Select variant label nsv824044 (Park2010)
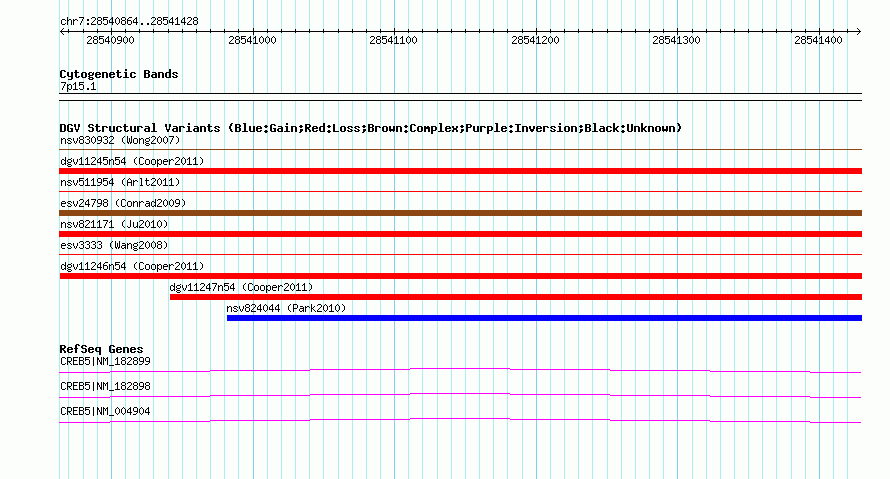 tap(286, 308)
